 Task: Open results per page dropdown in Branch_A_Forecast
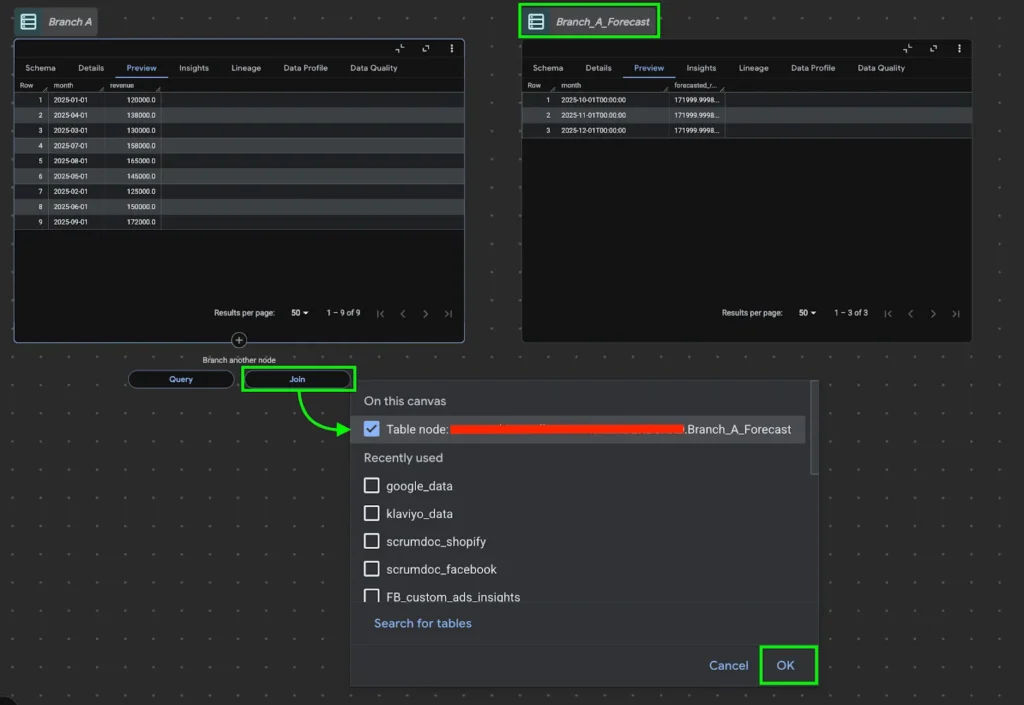click(807, 313)
